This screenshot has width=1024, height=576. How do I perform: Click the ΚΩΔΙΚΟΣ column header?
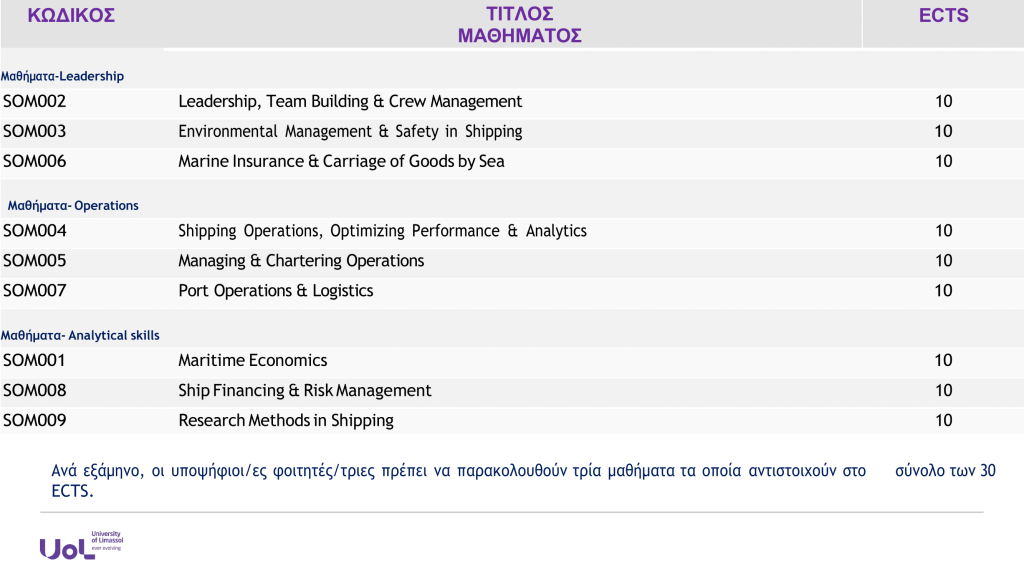click(71, 16)
